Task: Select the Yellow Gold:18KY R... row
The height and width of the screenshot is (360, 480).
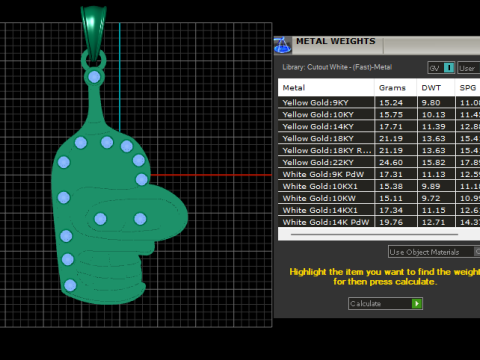Action: (x=379, y=150)
